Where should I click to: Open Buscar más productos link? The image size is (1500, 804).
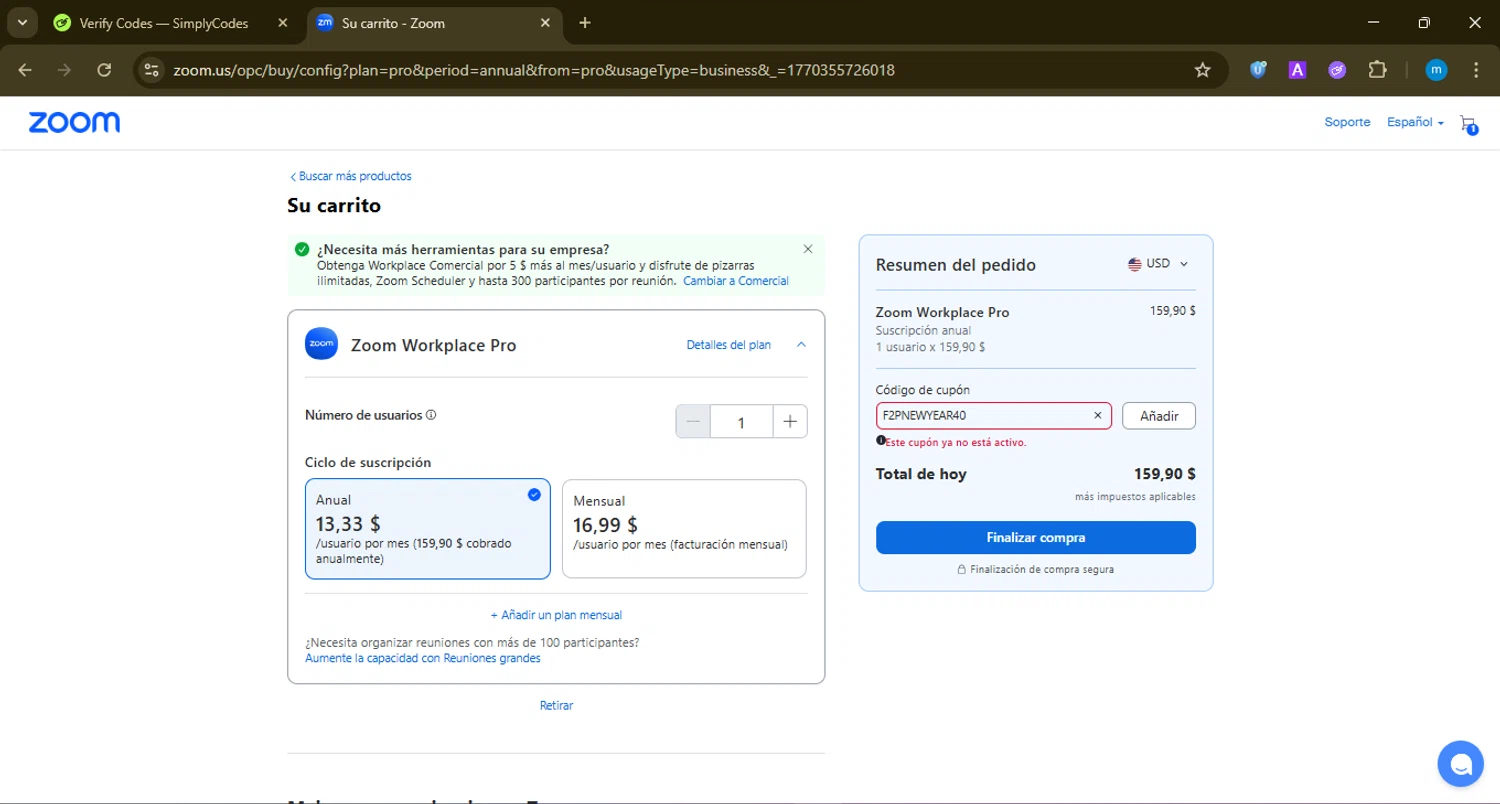(350, 176)
